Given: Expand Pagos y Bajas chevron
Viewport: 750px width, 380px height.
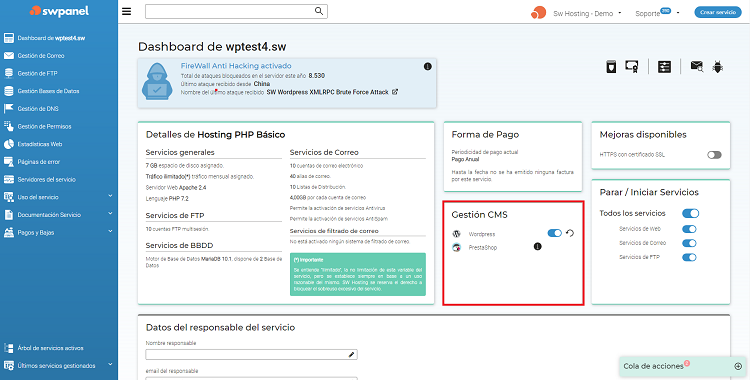Looking at the screenshot, I should coord(110,232).
